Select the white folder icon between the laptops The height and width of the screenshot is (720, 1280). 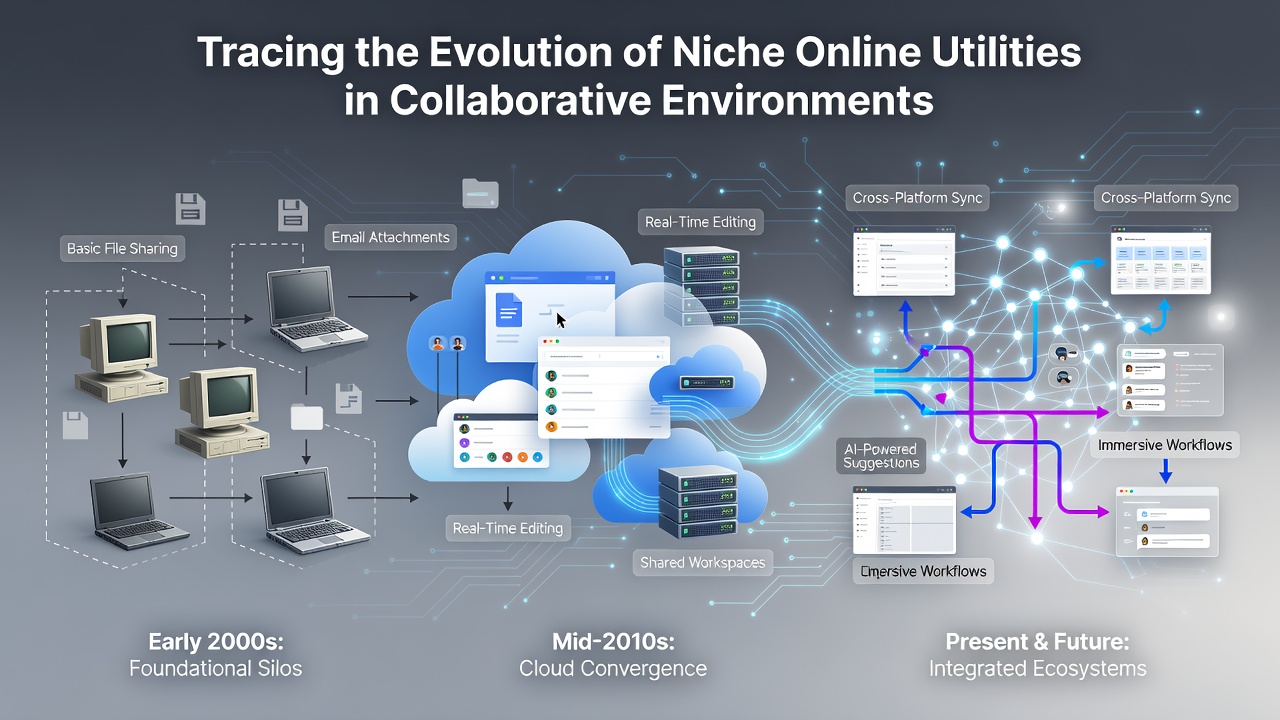pyautogui.click(x=307, y=416)
